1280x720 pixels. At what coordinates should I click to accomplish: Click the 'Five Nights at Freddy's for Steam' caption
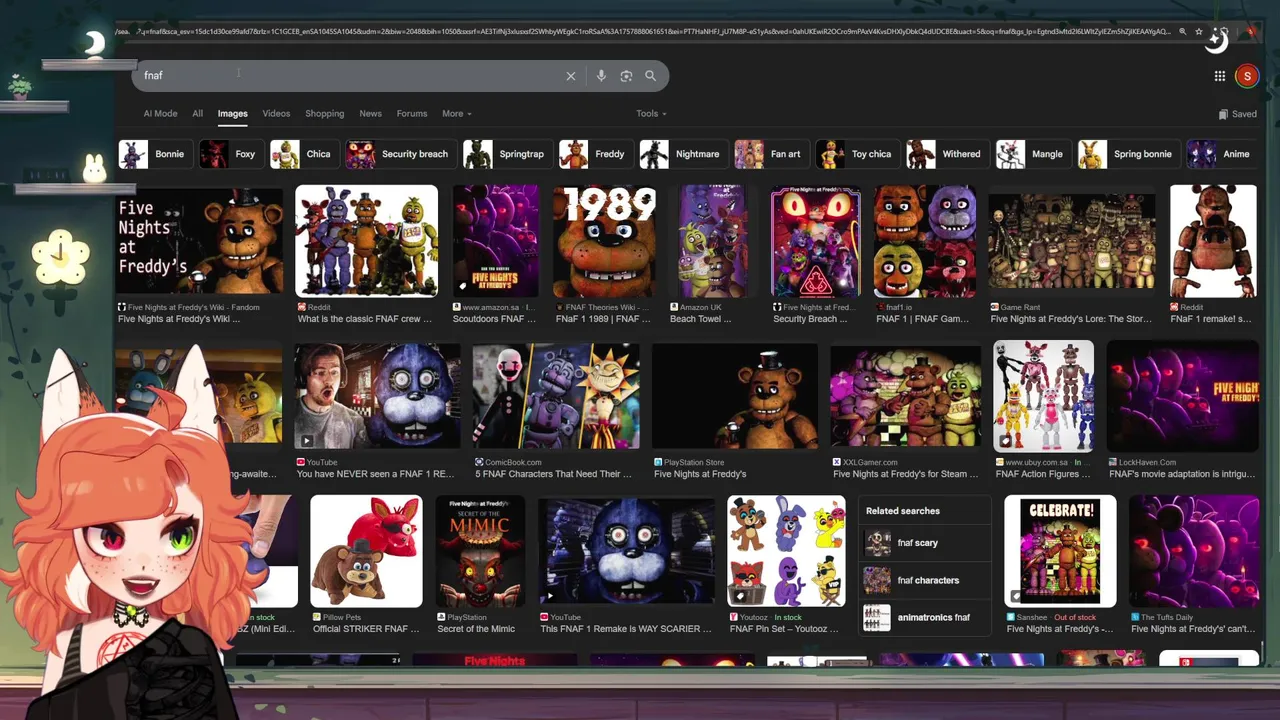906,474
